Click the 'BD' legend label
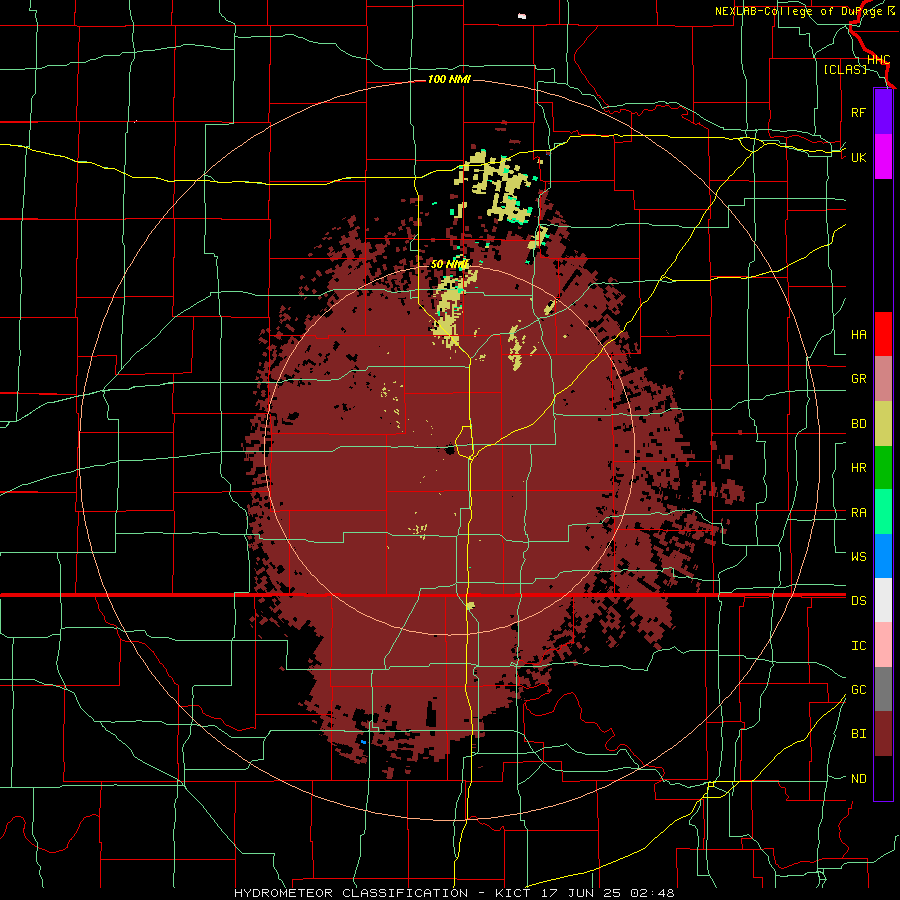Viewport: 900px width, 900px height. (x=859, y=424)
